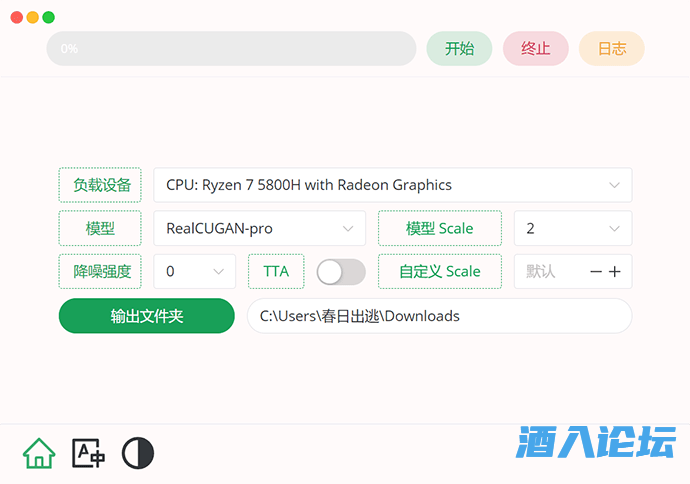Open the 降噪强度 dropdown showing 0

[x=194, y=272]
